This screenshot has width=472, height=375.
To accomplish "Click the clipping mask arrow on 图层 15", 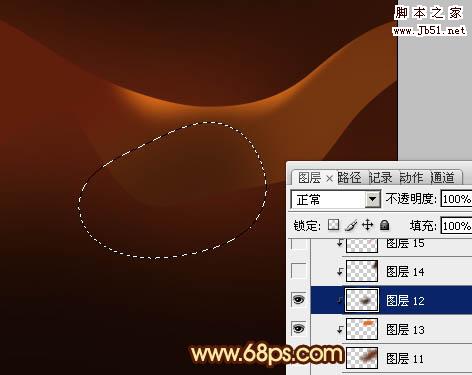I will point(340,243).
